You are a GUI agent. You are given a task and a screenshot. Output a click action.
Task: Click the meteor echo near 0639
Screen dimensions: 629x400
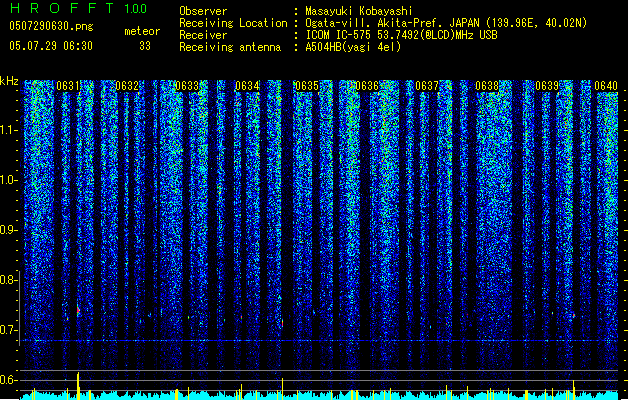(574, 316)
